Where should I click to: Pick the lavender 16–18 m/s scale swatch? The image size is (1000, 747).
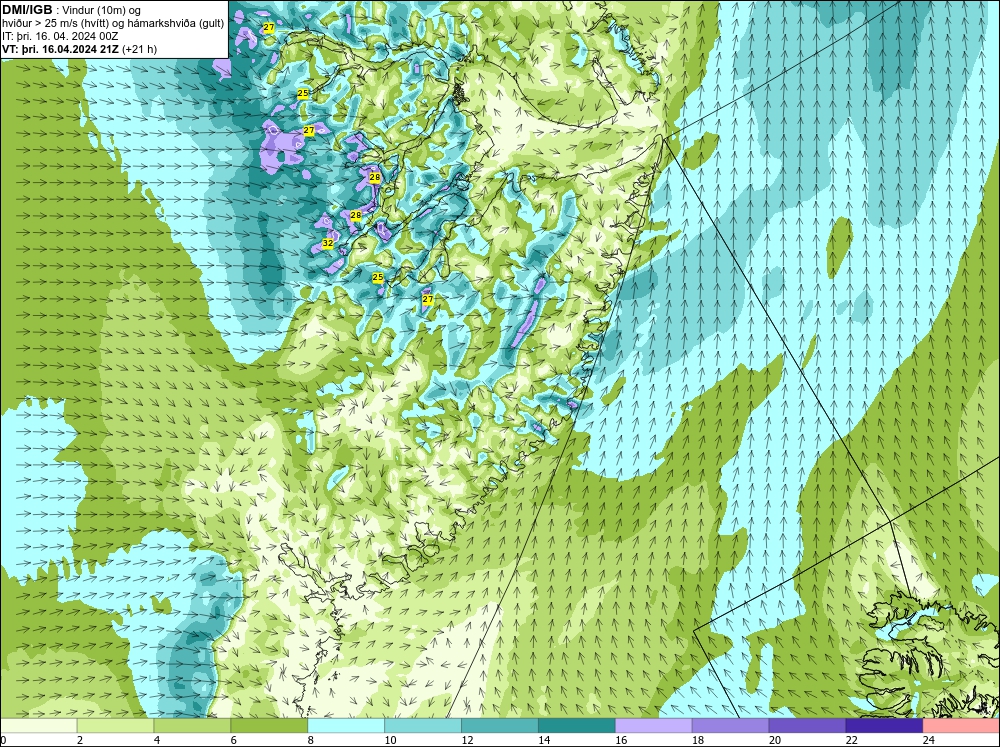(653, 725)
